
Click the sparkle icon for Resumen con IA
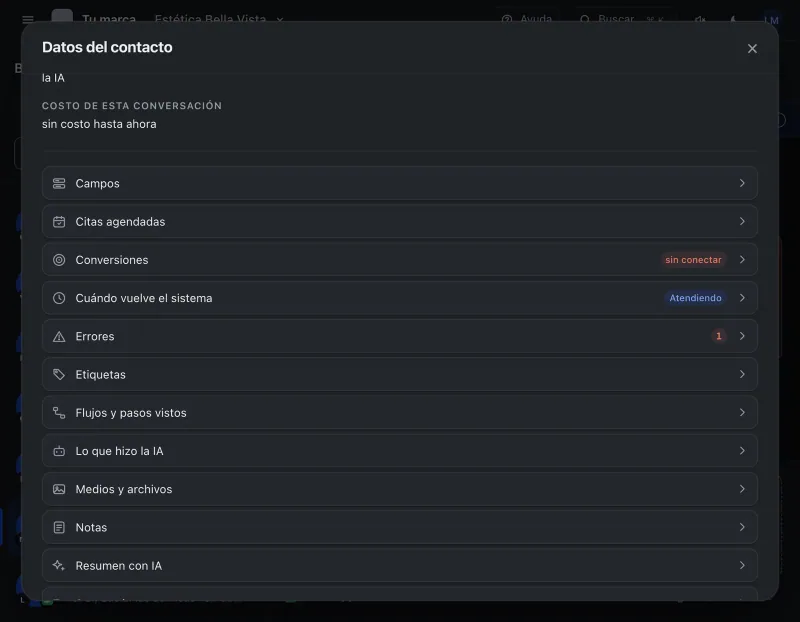[x=59, y=565]
